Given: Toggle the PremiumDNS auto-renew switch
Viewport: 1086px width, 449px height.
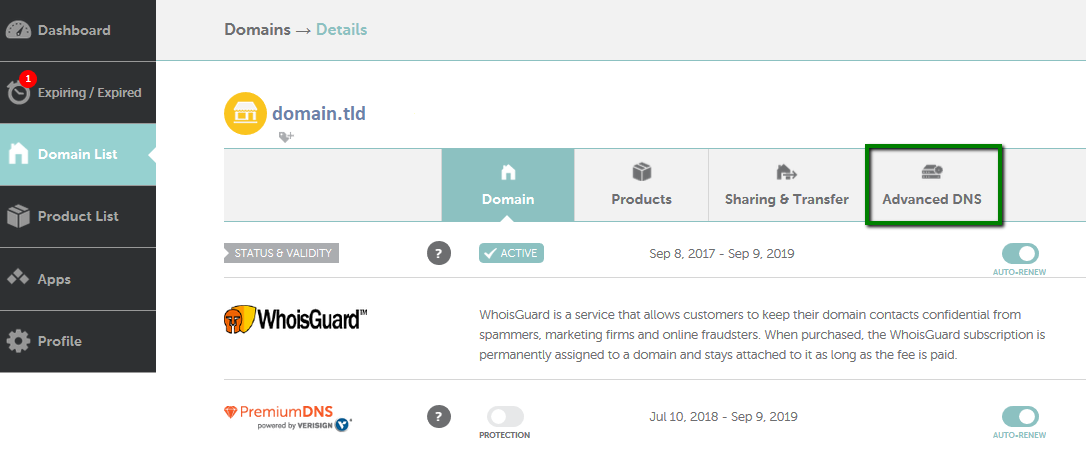Looking at the screenshot, I should pyautogui.click(x=1020, y=416).
